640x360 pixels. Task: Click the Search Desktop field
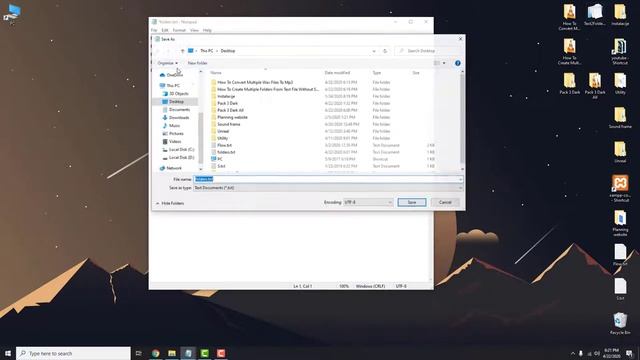(x=429, y=51)
